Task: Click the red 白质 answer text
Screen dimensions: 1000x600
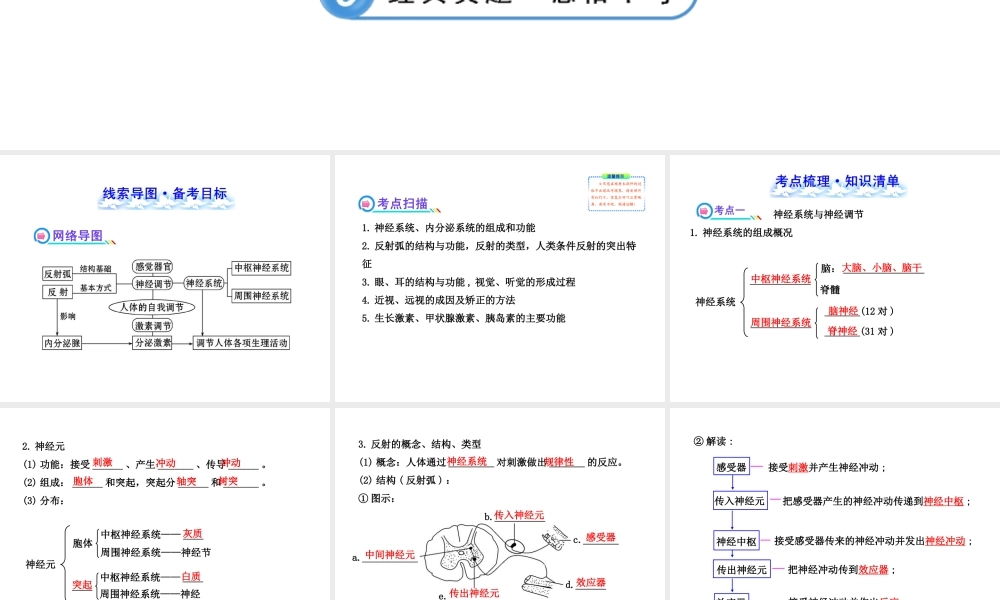Action: pos(191,577)
